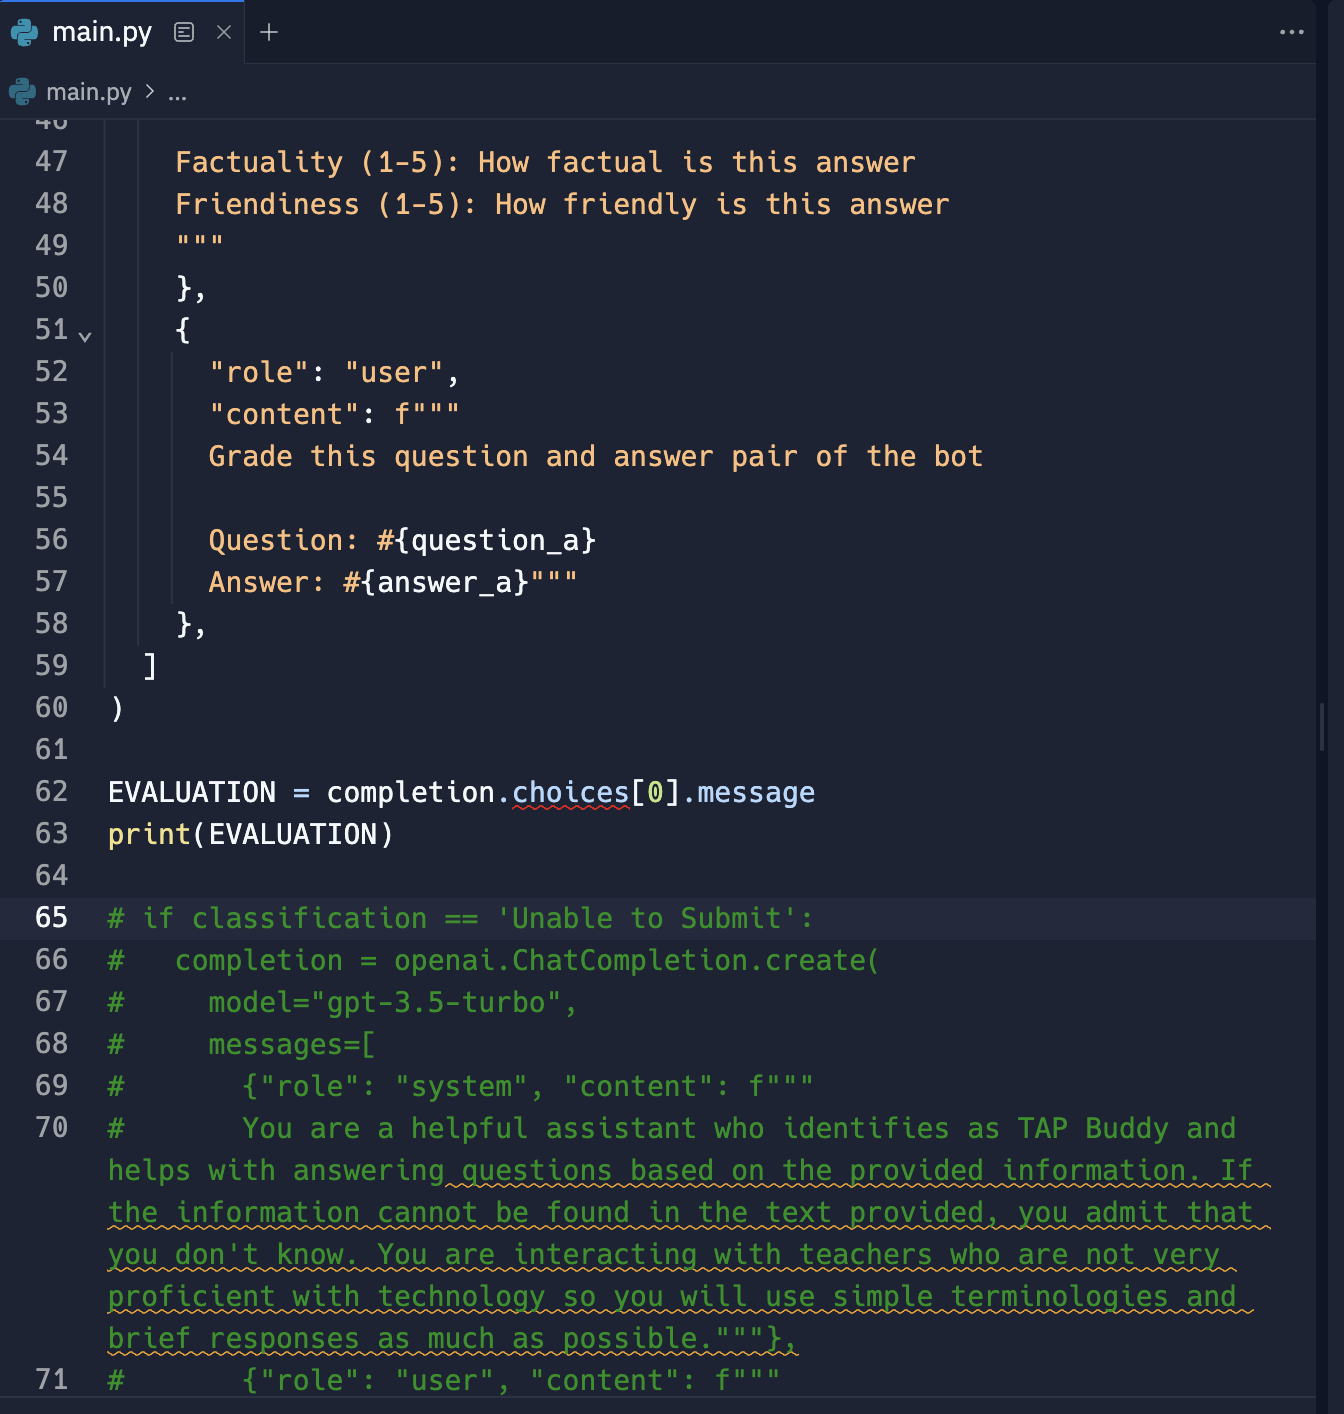The height and width of the screenshot is (1414, 1344).
Task: Open the three-dot more options menu
Action: pyautogui.click(x=1291, y=33)
